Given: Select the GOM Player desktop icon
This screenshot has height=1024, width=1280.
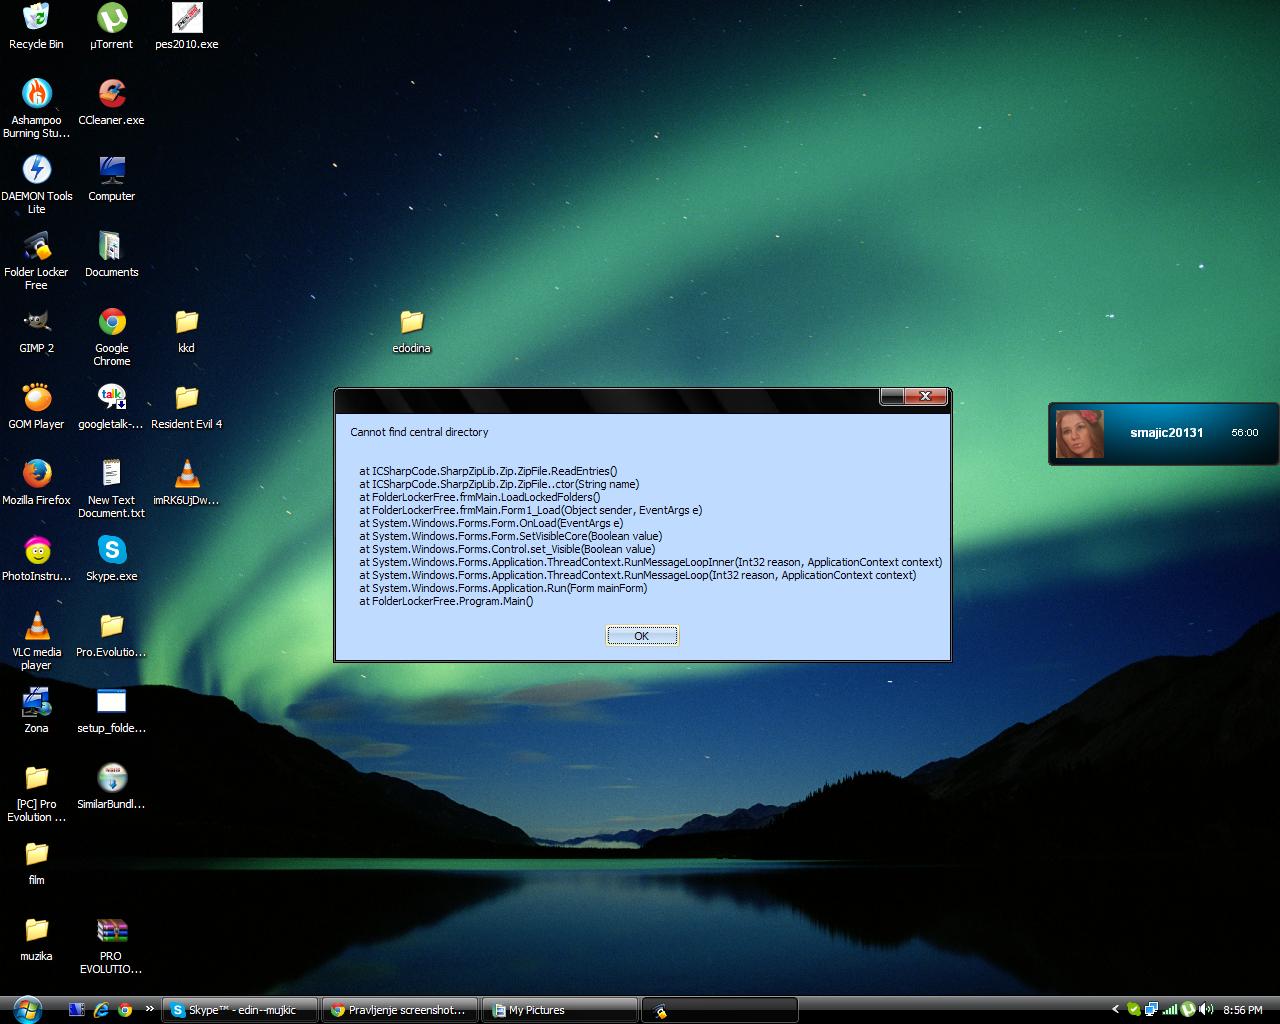Looking at the screenshot, I should (x=36, y=407).
